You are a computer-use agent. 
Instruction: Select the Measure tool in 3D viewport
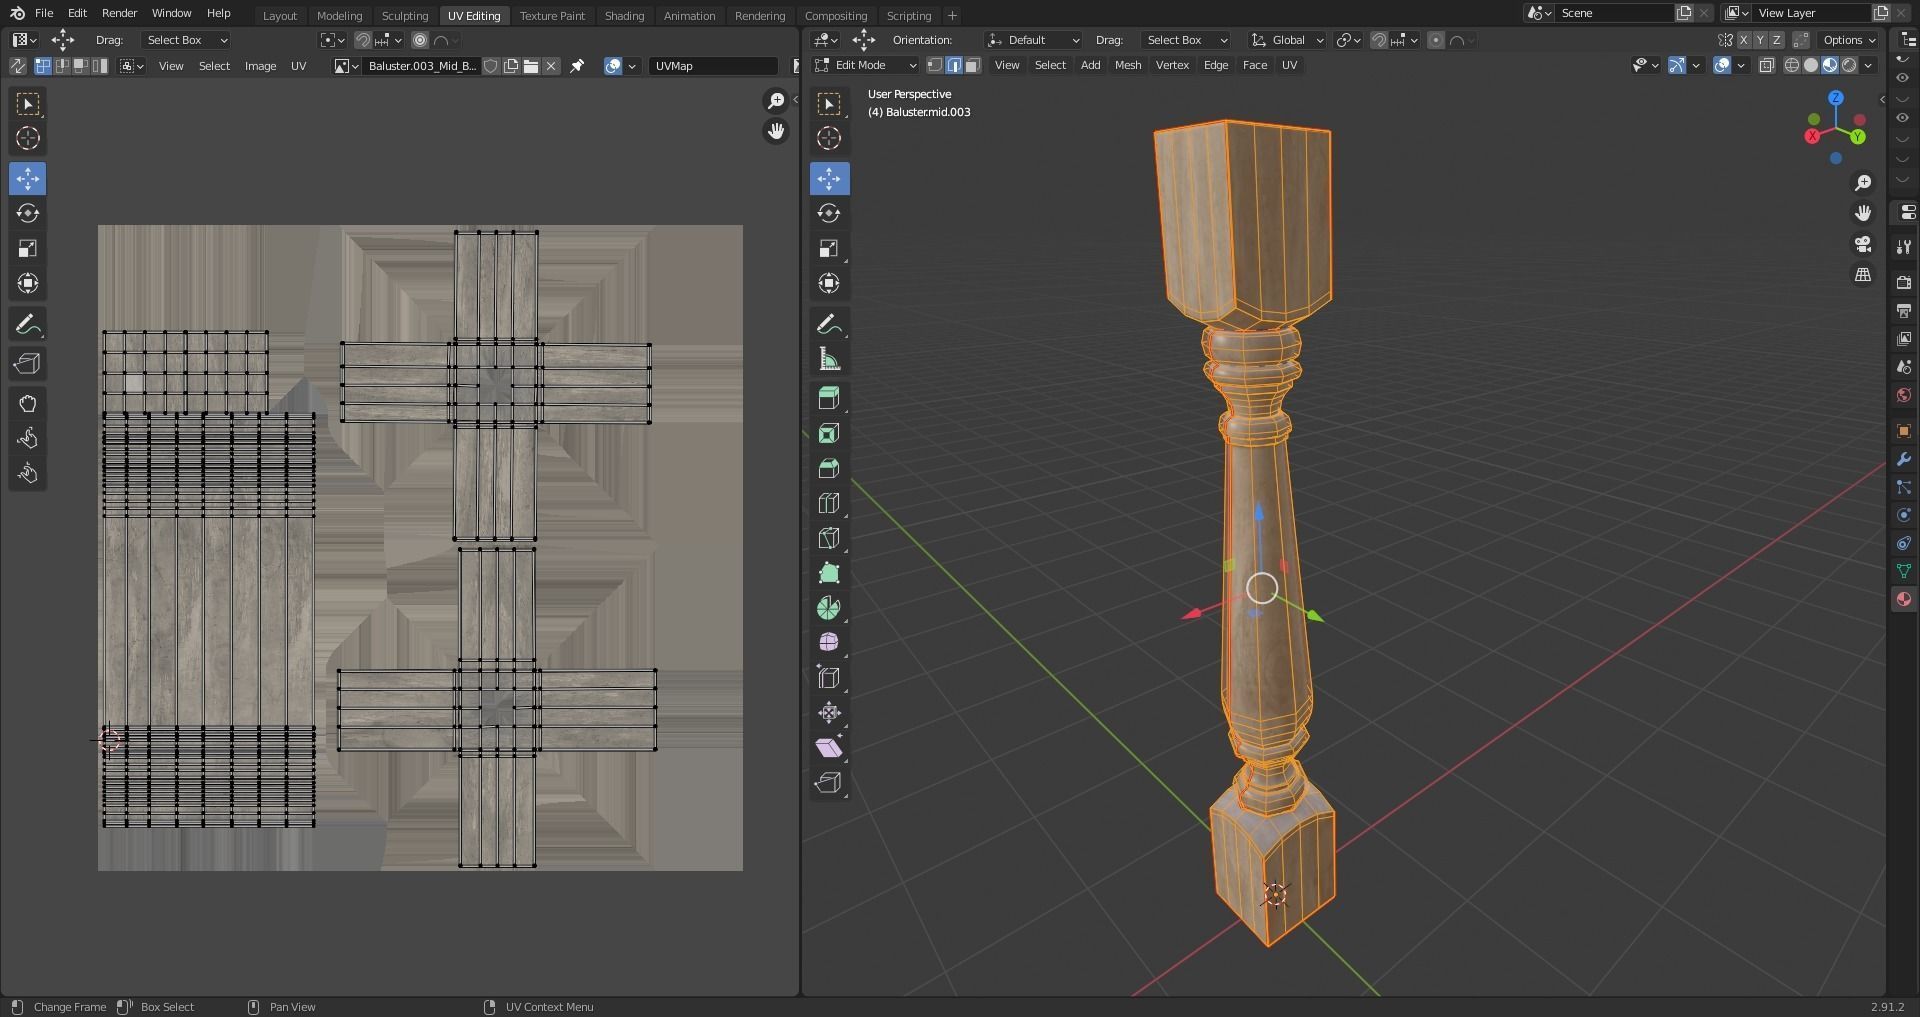pos(829,359)
